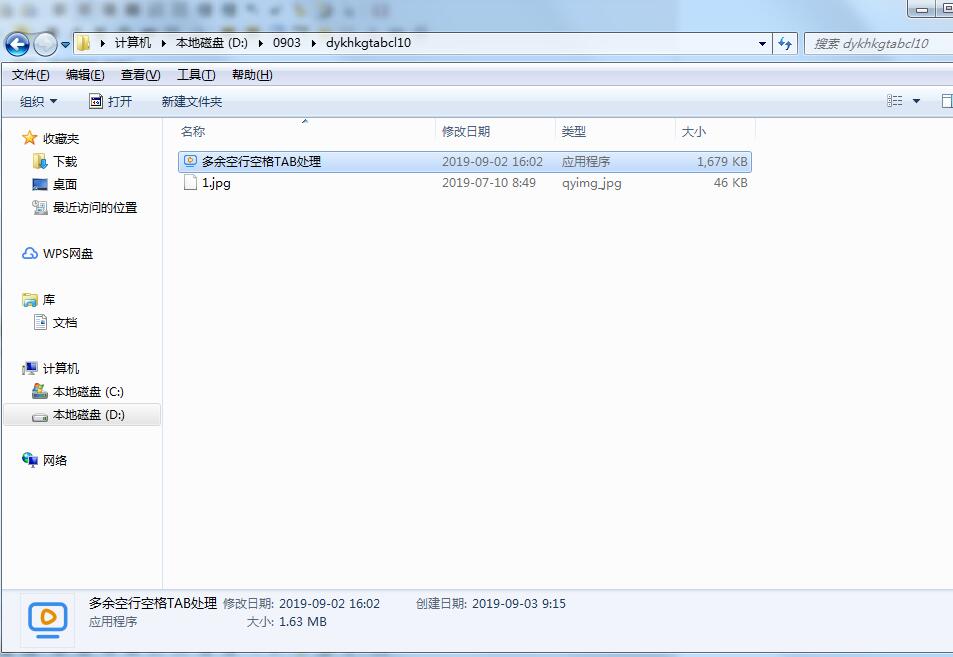The height and width of the screenshot is (657, 953).
Task: Open the 编辑(E) menu
Action: [x=85, y=75]
